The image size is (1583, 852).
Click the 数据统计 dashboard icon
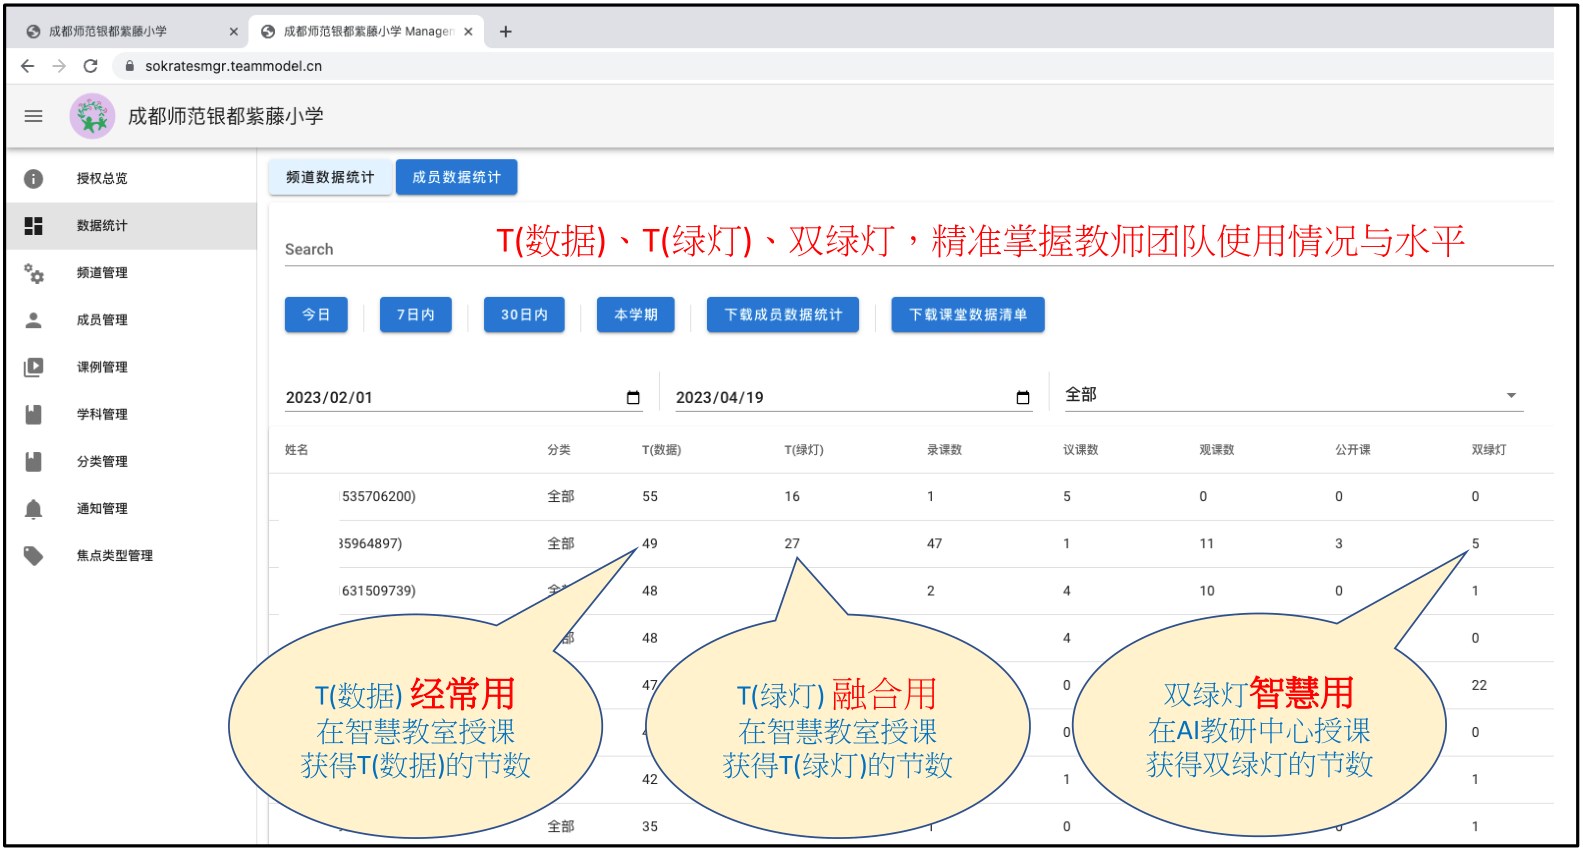pos(33,226)
